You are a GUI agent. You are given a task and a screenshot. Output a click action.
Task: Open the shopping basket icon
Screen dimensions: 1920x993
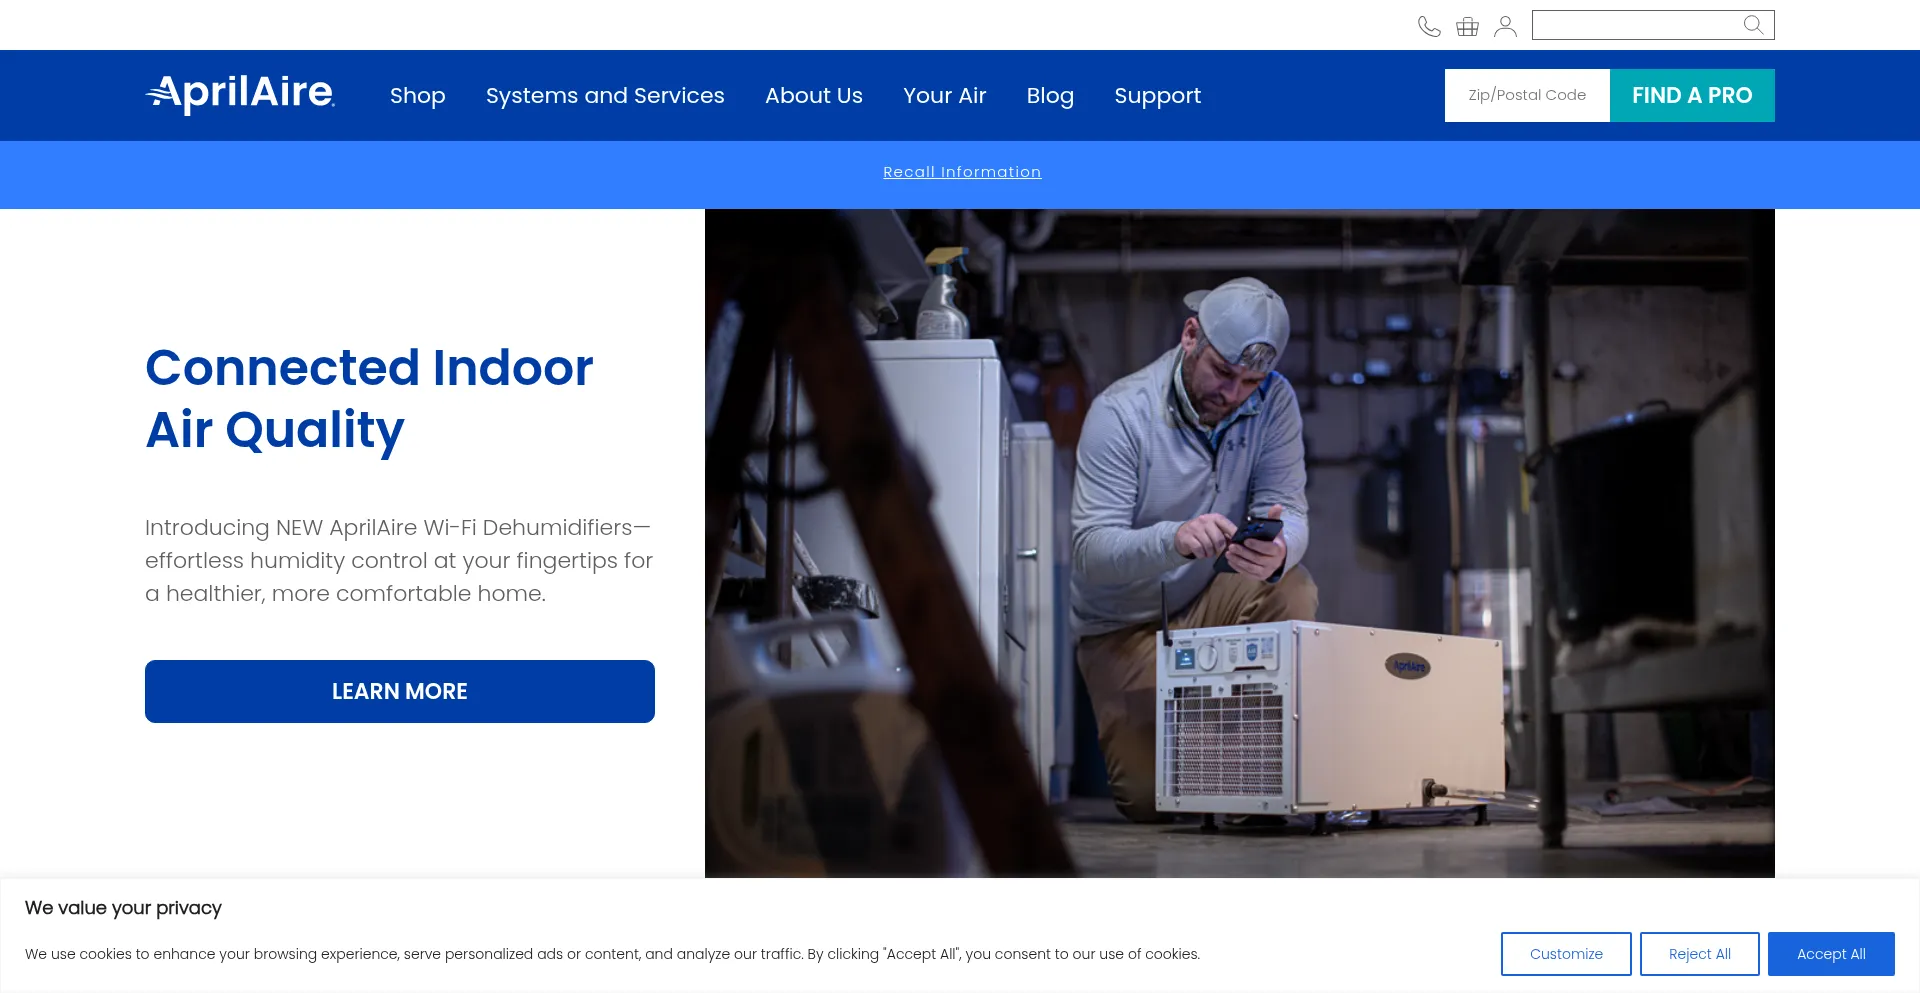[x=1467, y=27]
